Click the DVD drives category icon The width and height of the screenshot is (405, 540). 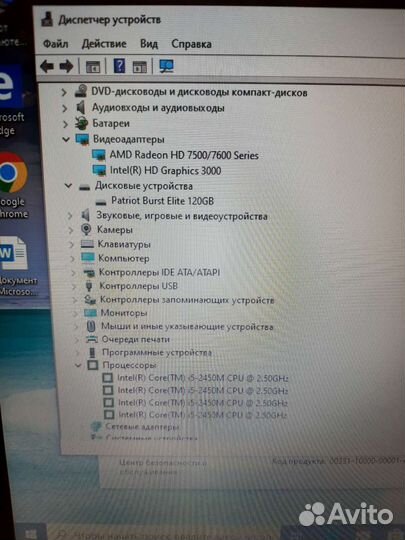click(x=81, y=91)
